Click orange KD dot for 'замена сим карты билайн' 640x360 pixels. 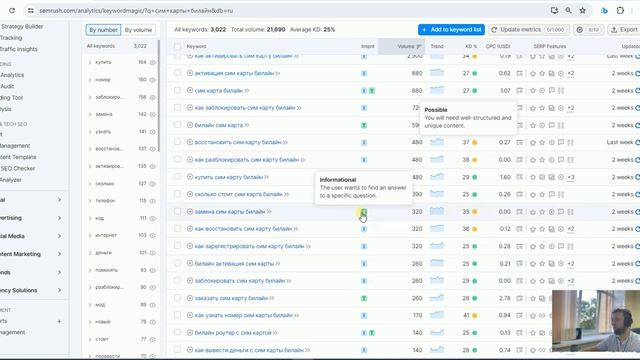pos(475,212)
